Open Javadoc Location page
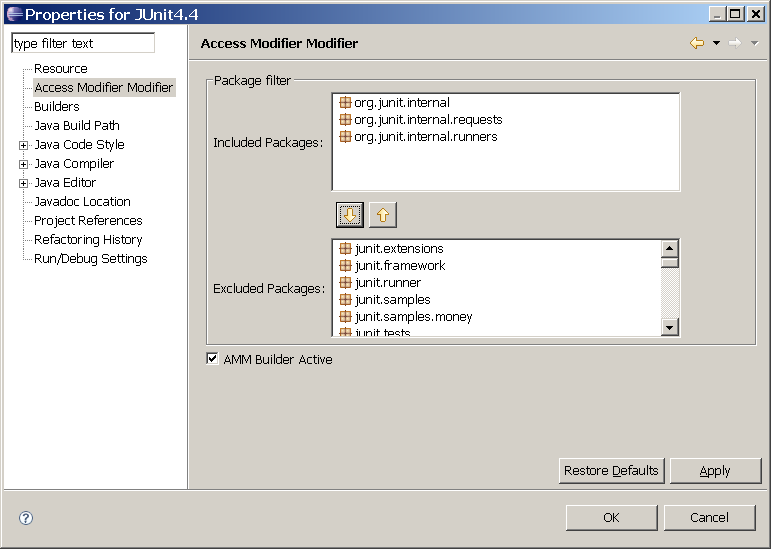 82,202
